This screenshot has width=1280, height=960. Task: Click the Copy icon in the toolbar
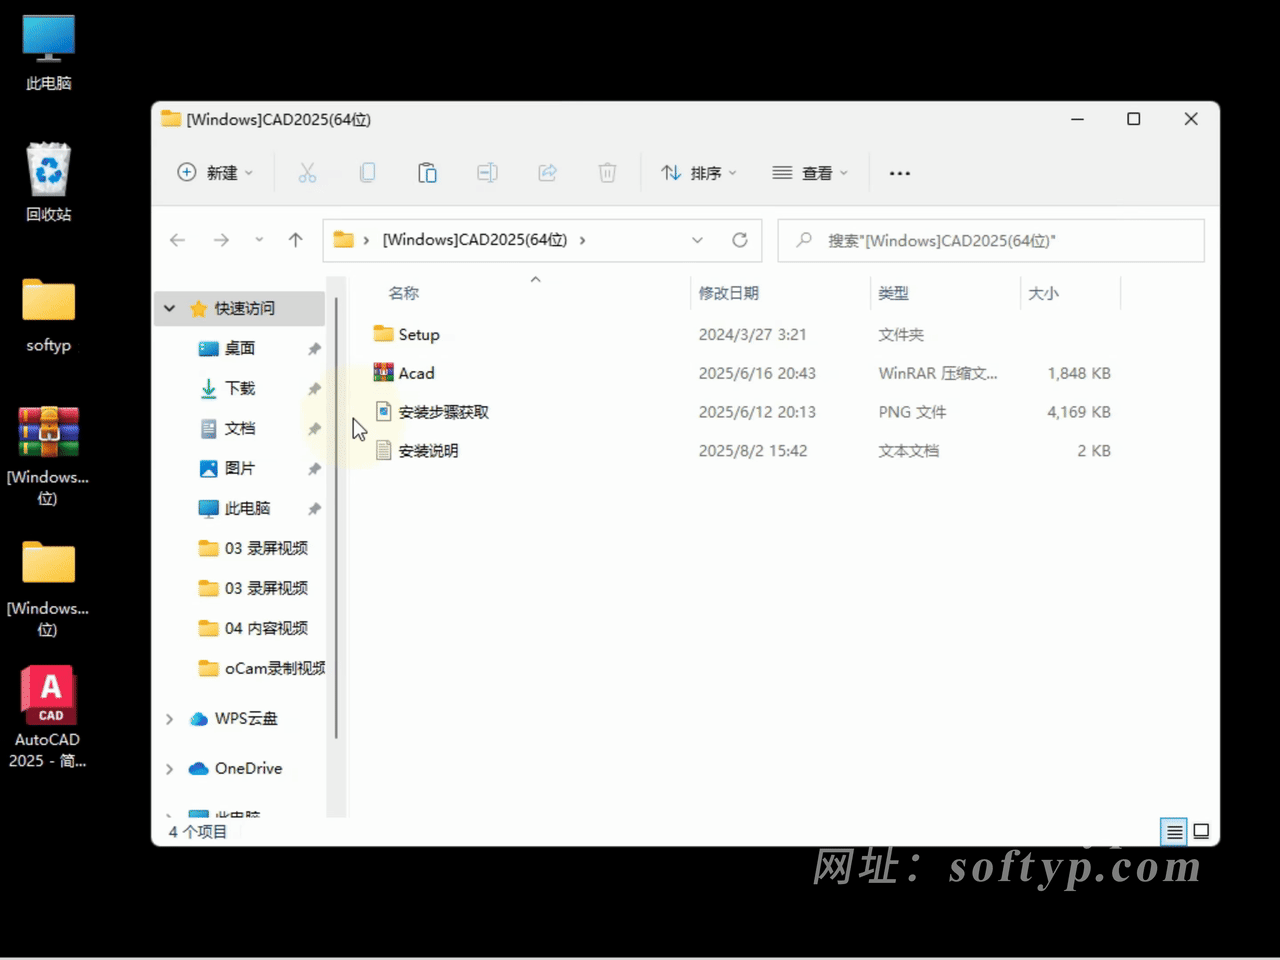pos(367,172)
